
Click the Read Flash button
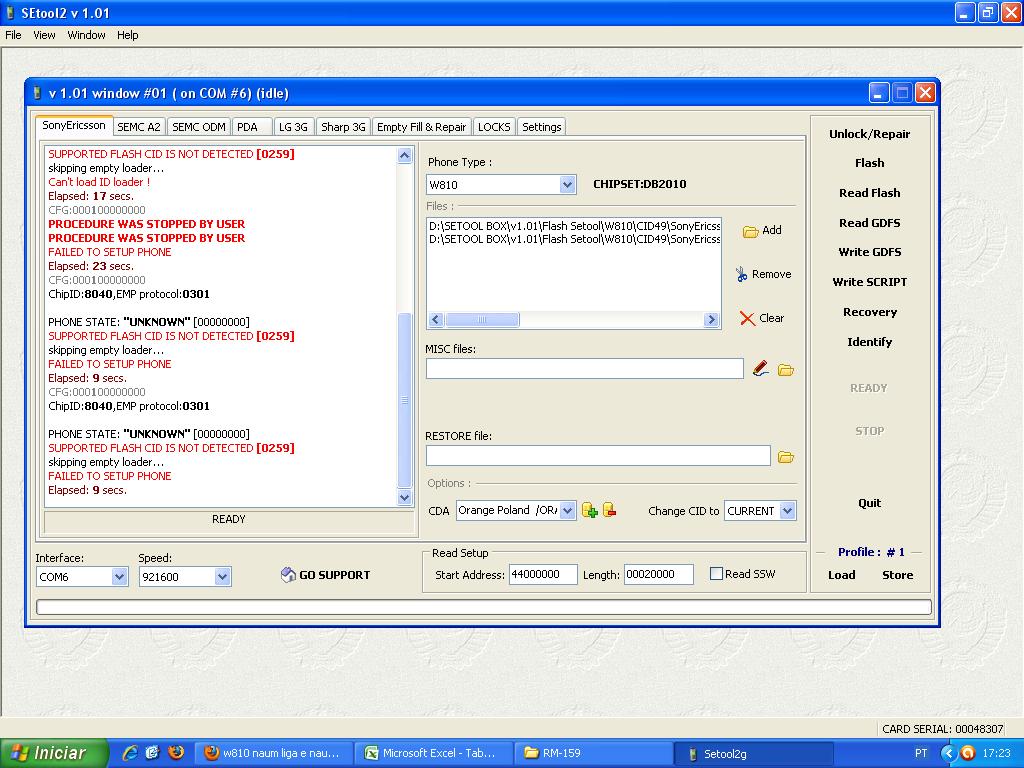click(x=869, y=193)
